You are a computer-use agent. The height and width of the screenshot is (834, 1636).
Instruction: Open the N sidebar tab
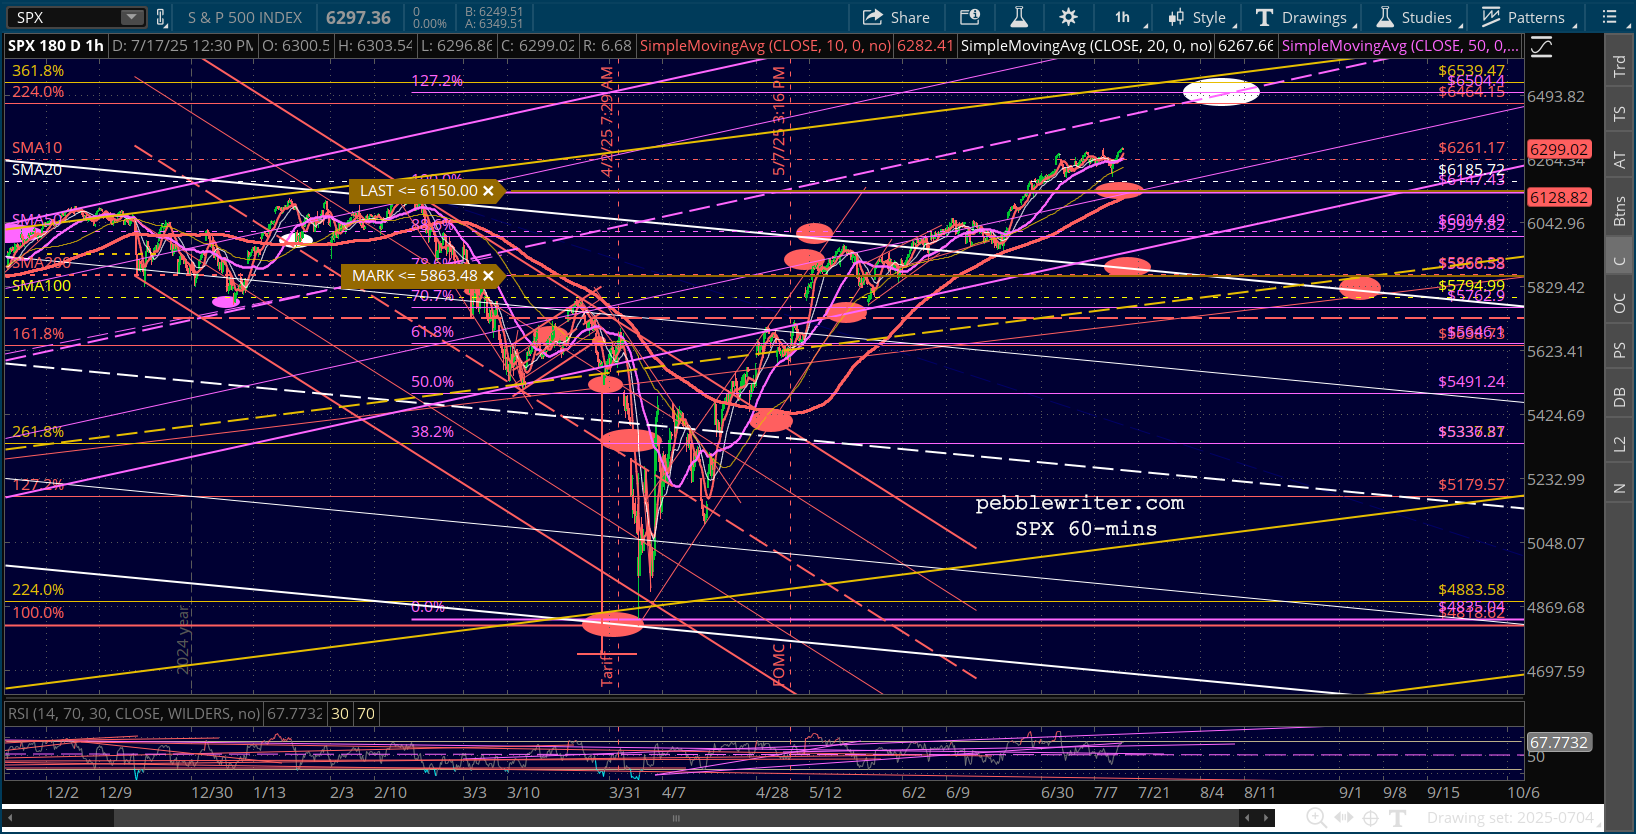(x=1619, y=488)
